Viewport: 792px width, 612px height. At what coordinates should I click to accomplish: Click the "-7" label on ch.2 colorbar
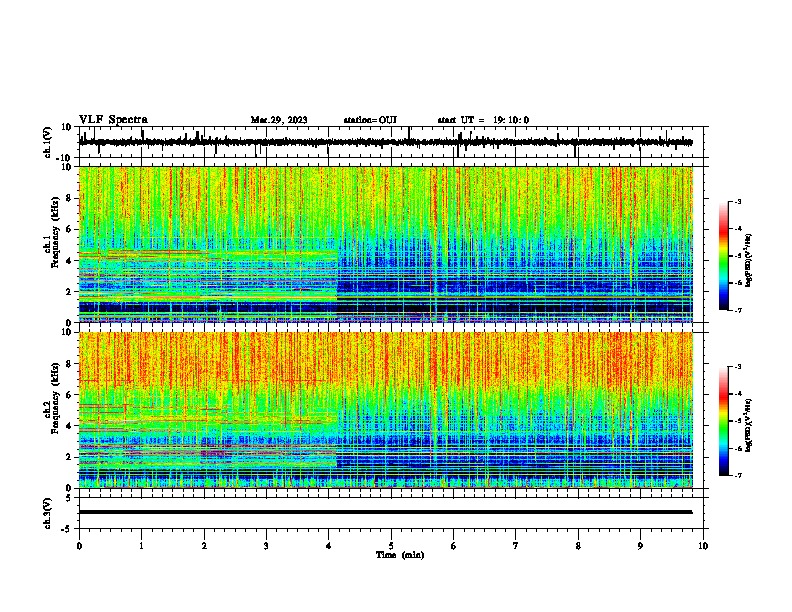tap(737, 475)
